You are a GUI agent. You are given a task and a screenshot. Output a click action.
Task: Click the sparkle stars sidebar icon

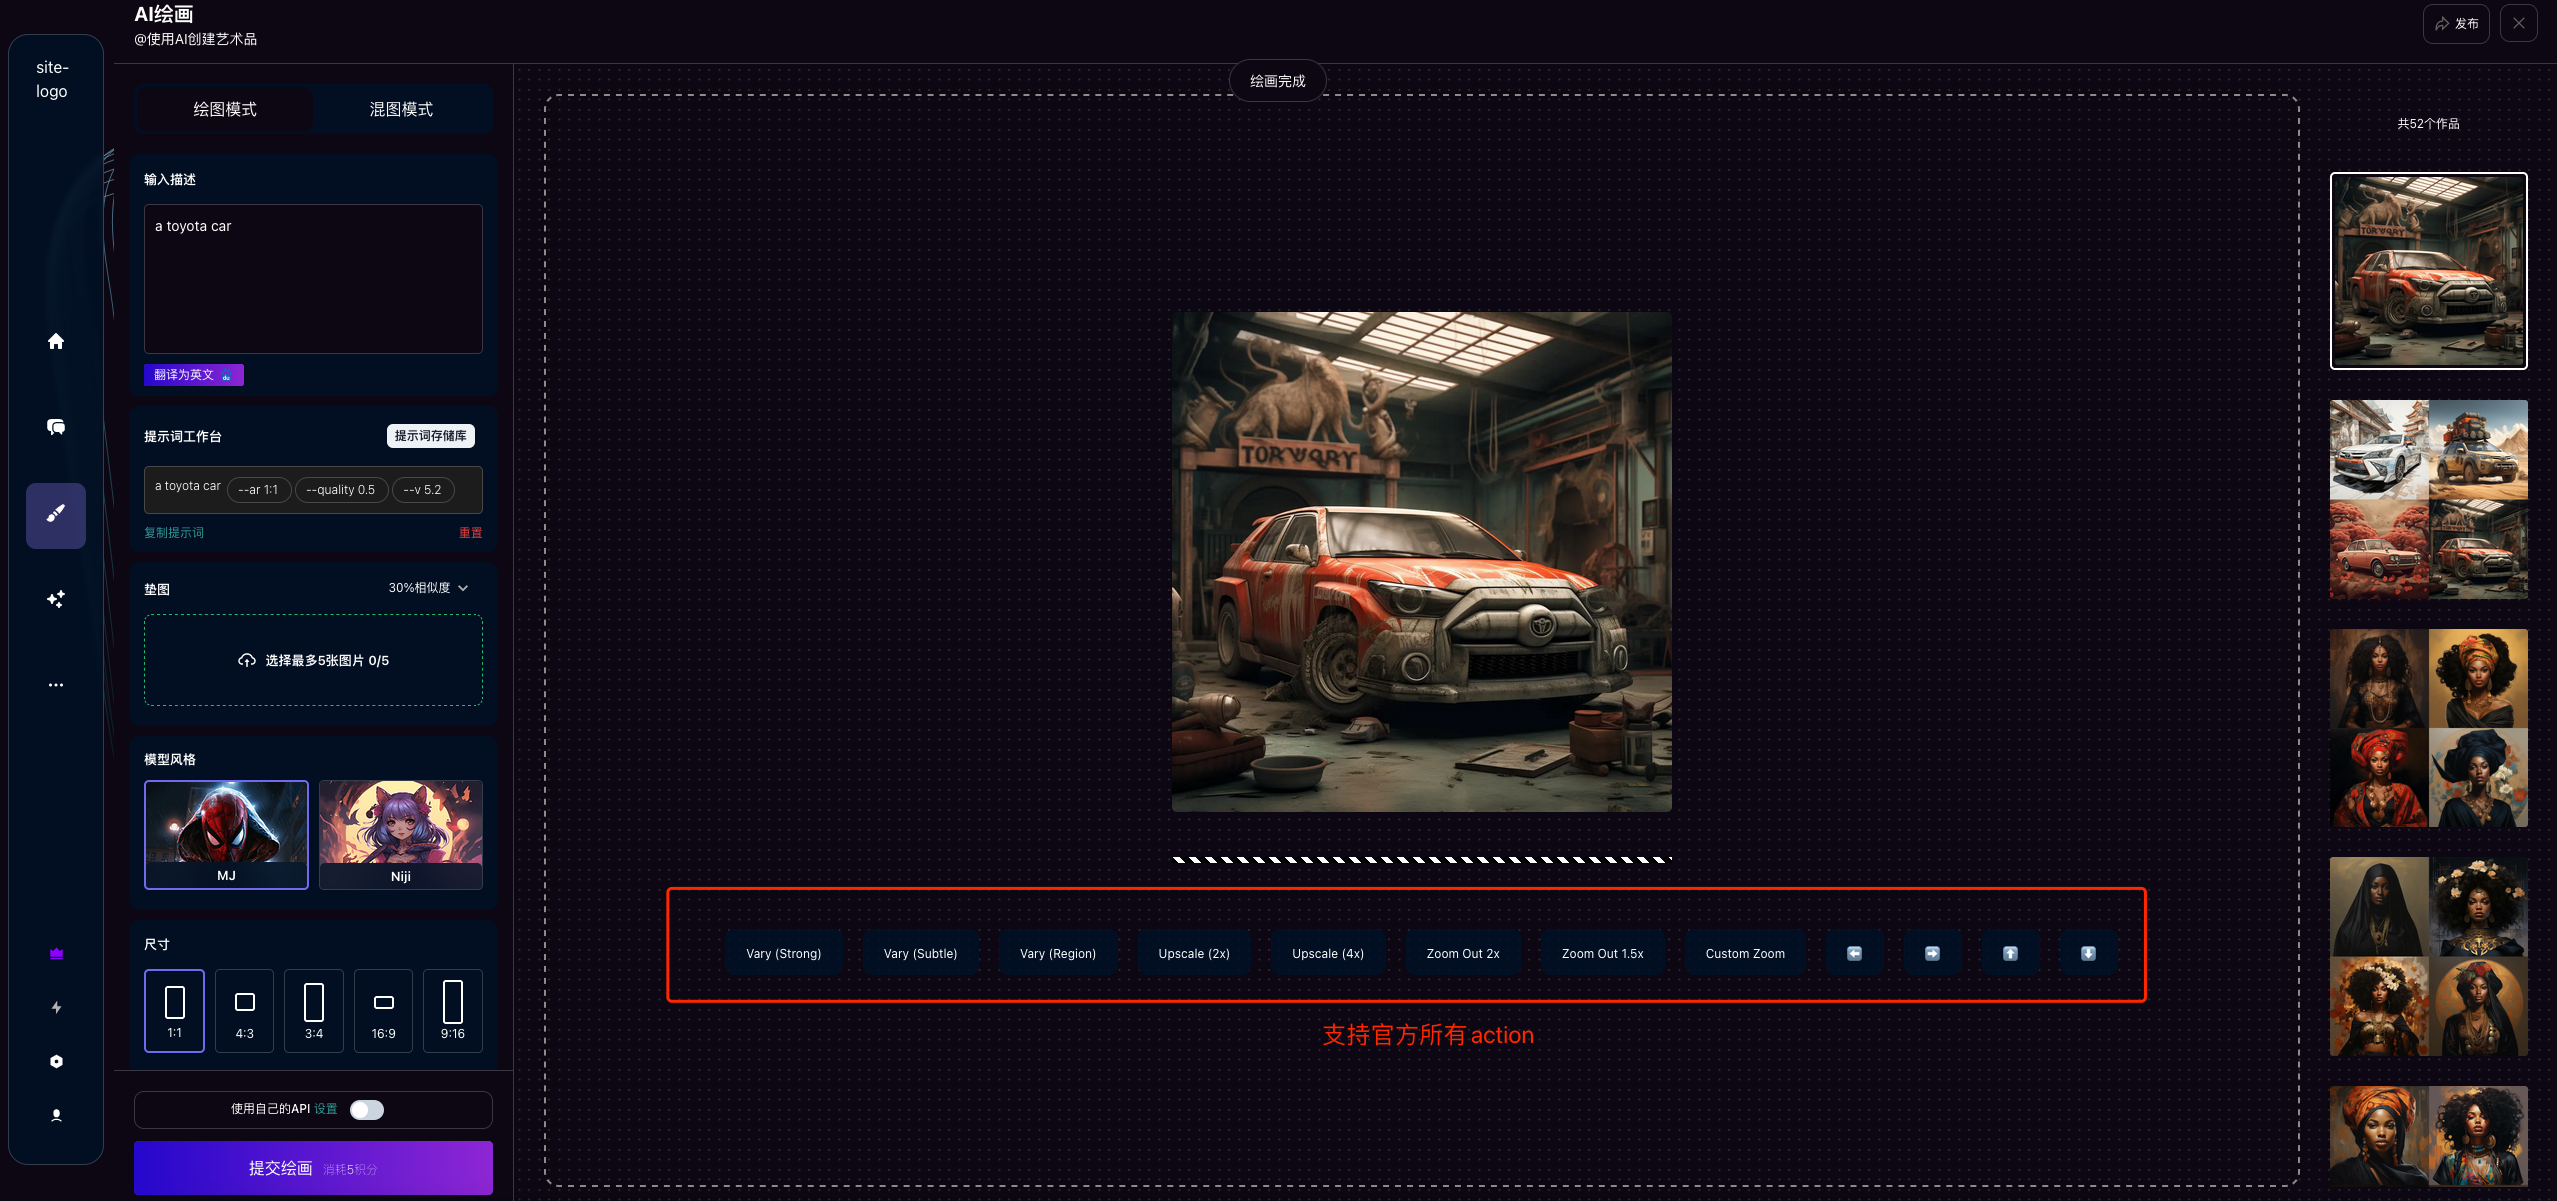[56, 599]
